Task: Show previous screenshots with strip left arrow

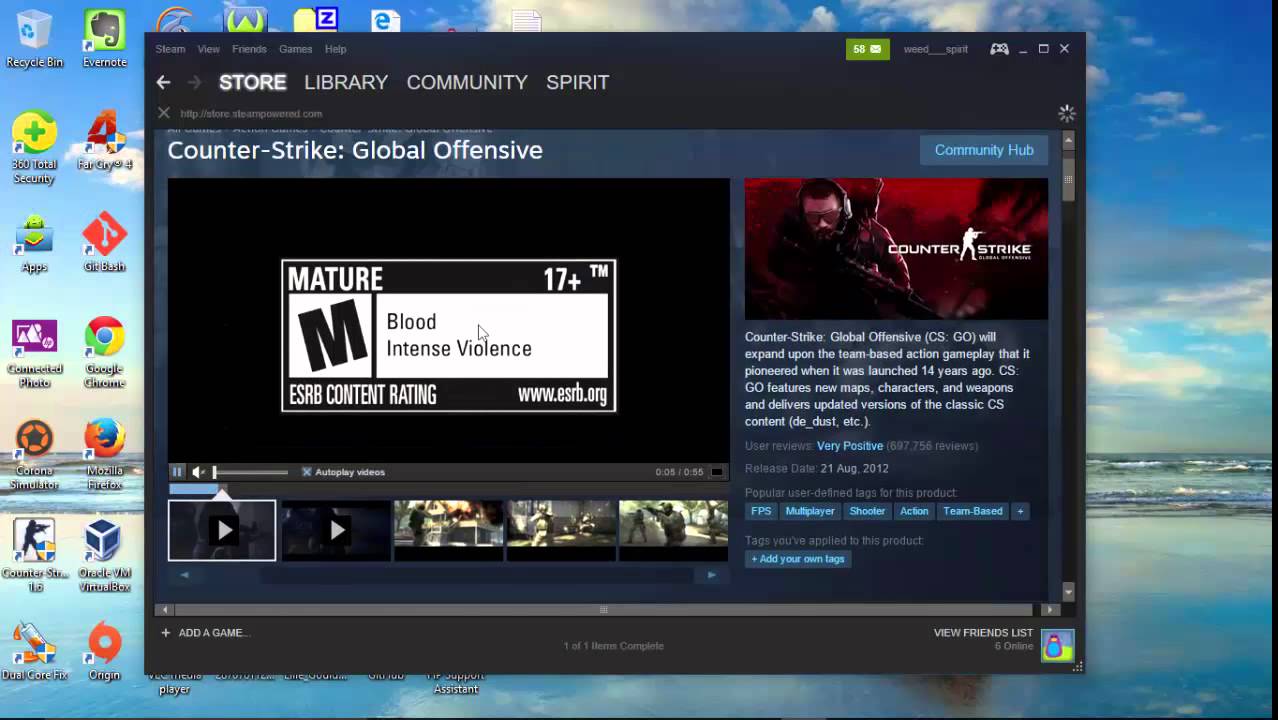Action: tap(184, 575)
